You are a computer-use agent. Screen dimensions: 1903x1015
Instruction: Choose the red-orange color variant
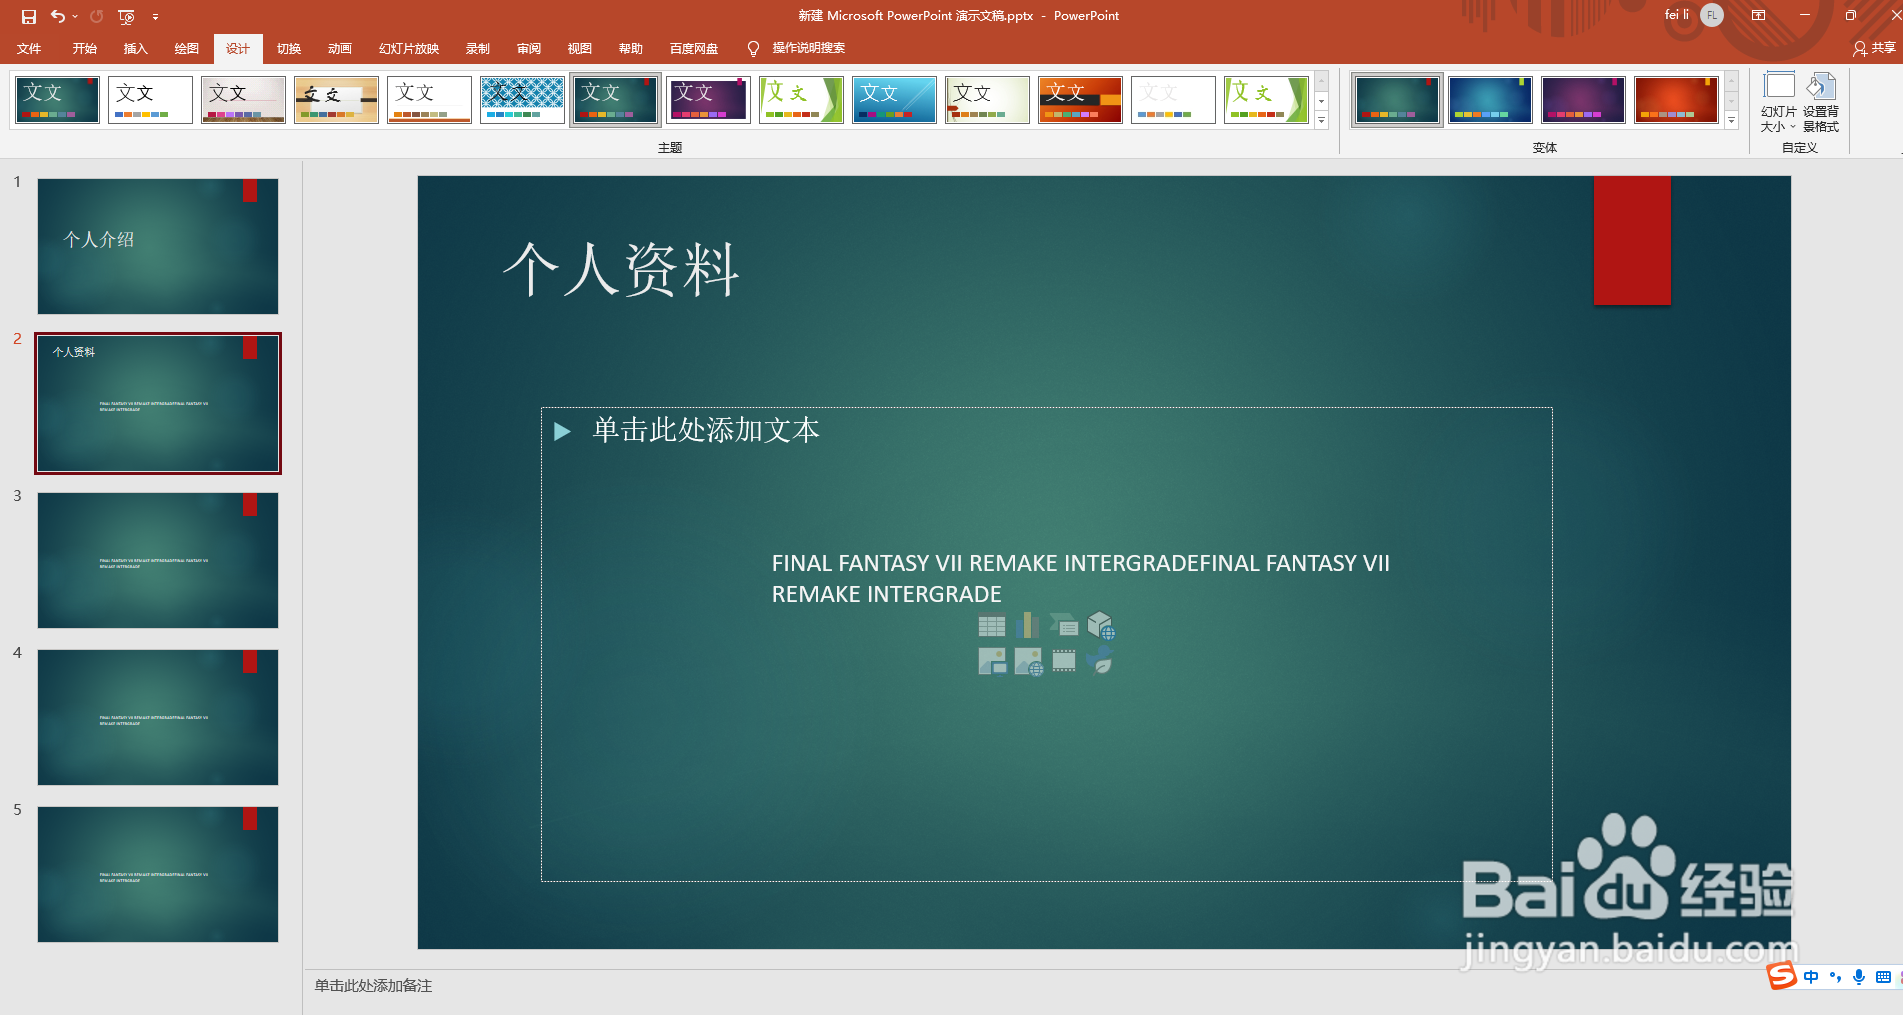pyautogui.click(x=1676, y=100)
